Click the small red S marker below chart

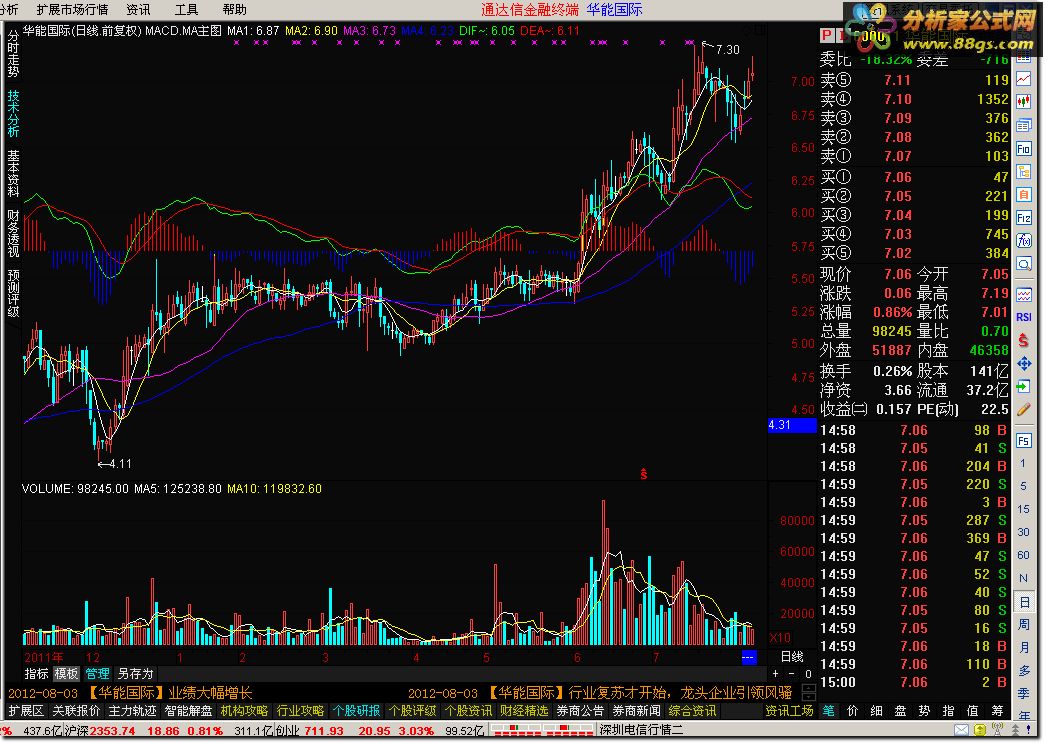pos(643,474)
